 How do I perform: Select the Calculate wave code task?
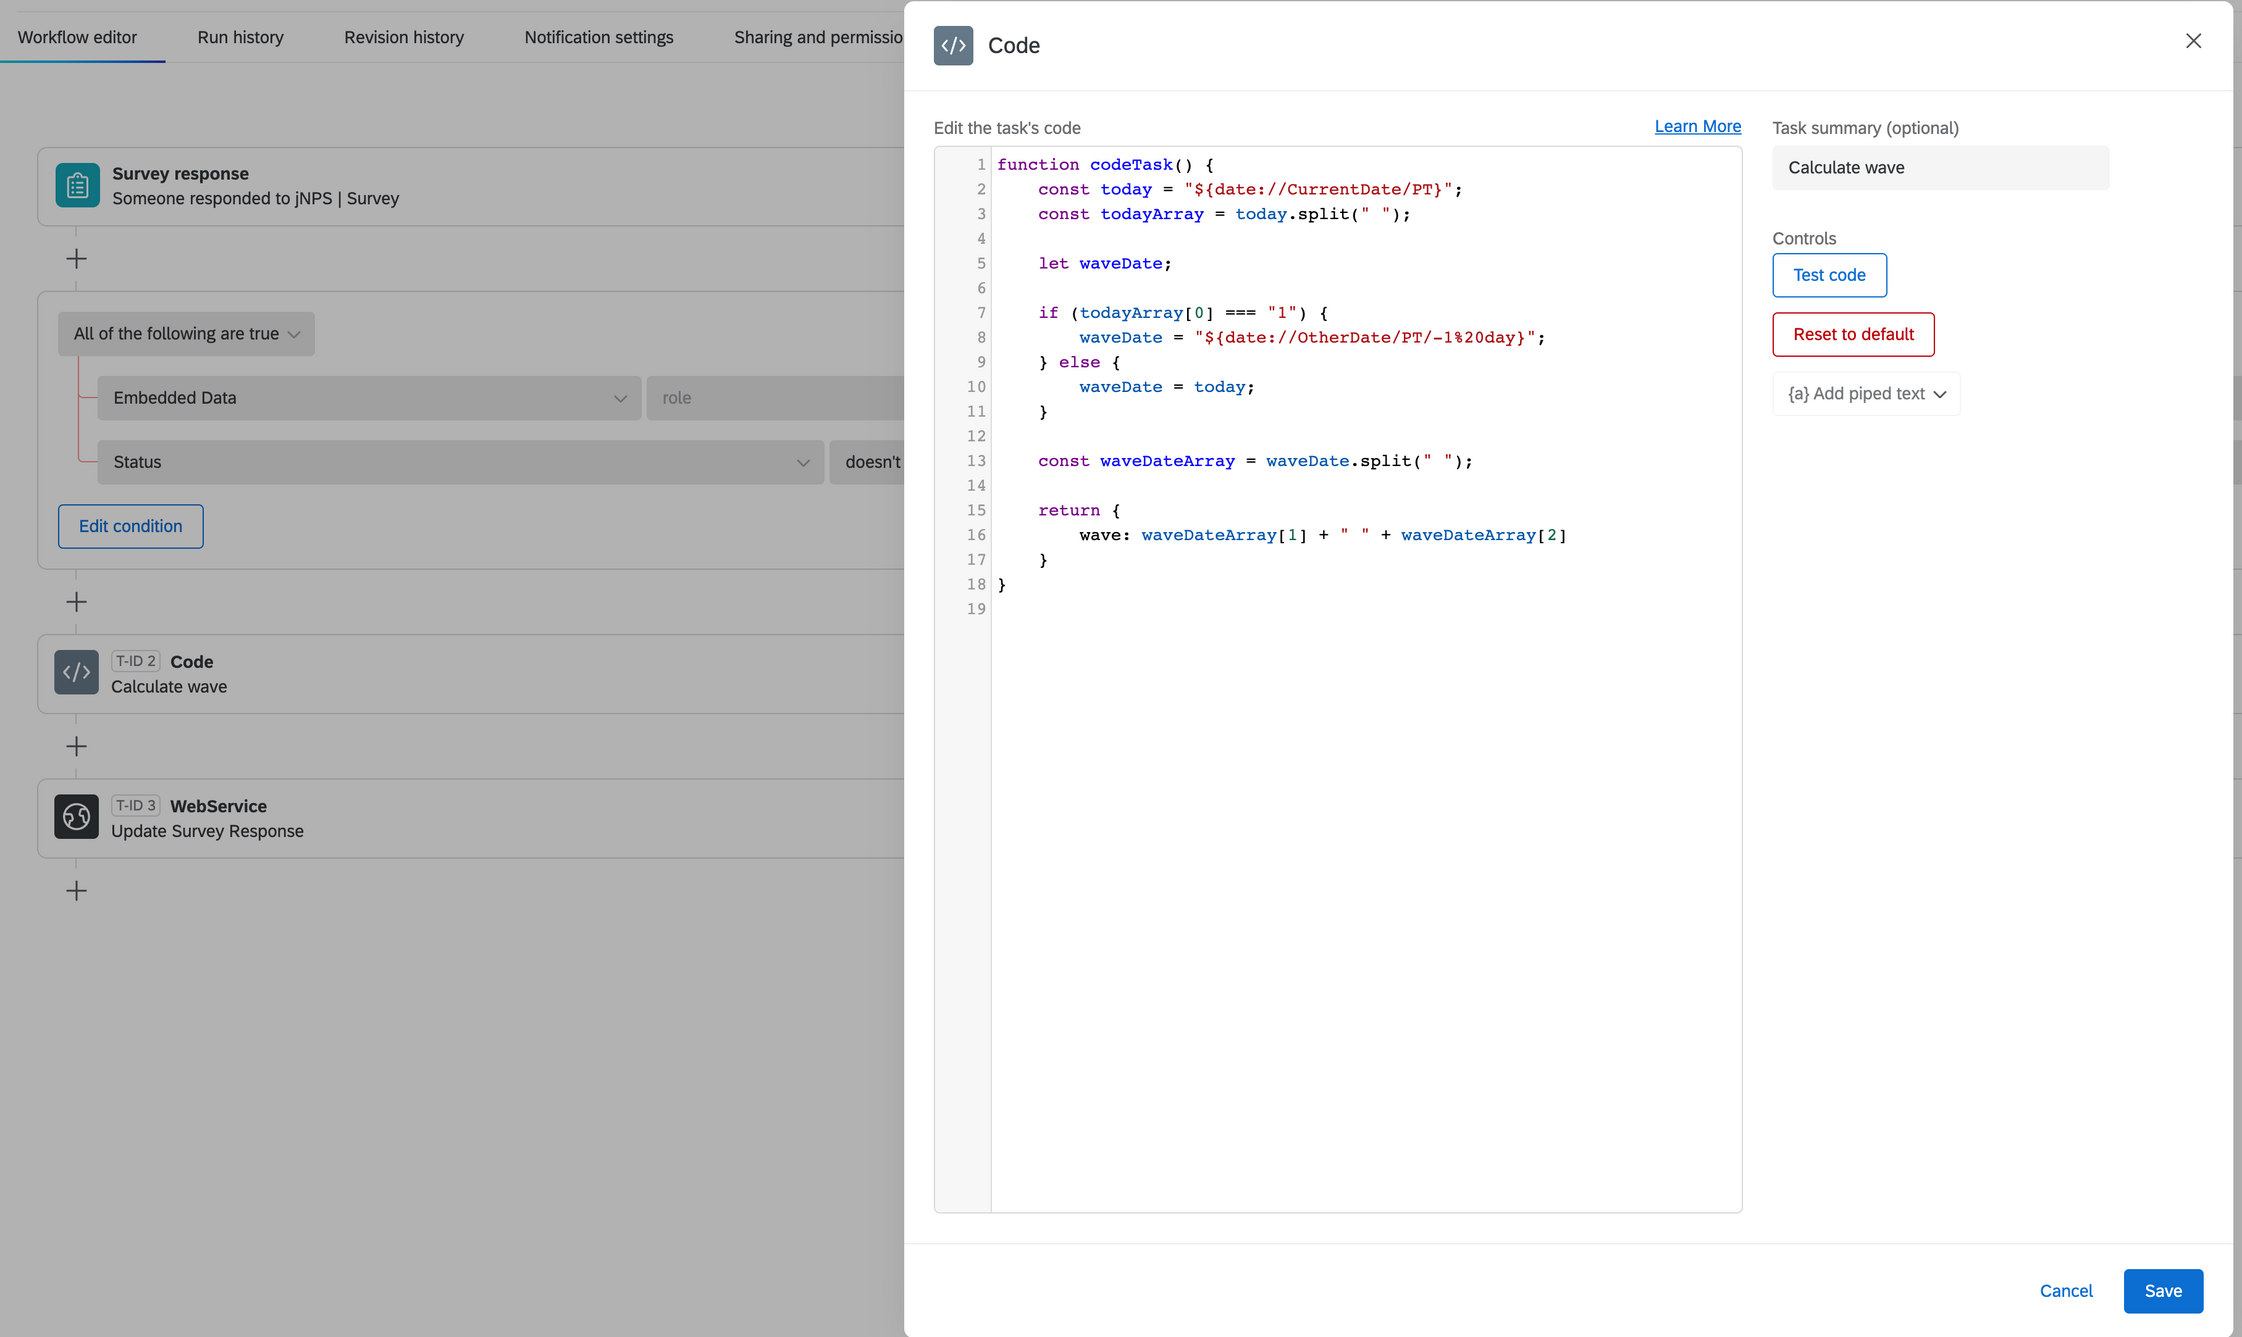coord(470,674)
